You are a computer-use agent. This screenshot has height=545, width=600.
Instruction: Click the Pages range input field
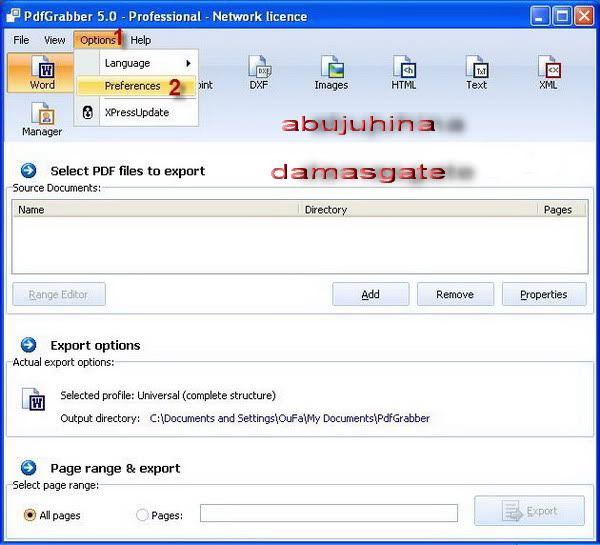(x=329, y=513)
